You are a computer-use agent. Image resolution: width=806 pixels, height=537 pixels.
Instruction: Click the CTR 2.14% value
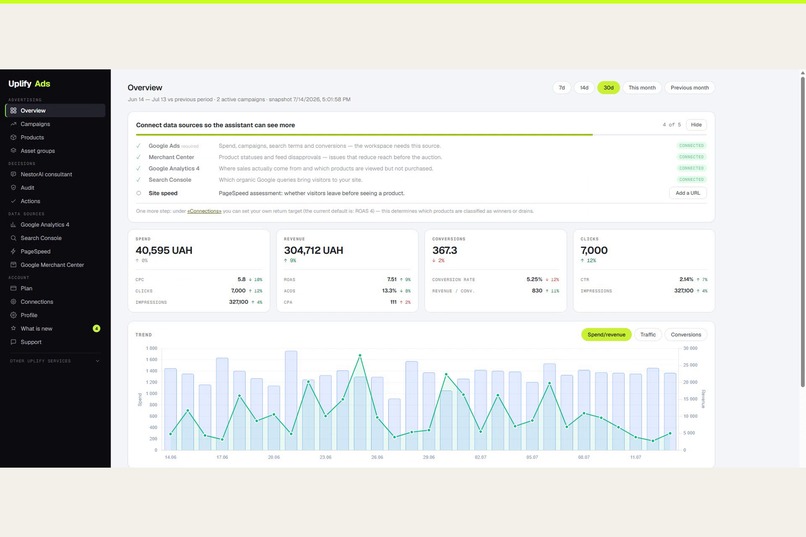click(x=686, y=280)
